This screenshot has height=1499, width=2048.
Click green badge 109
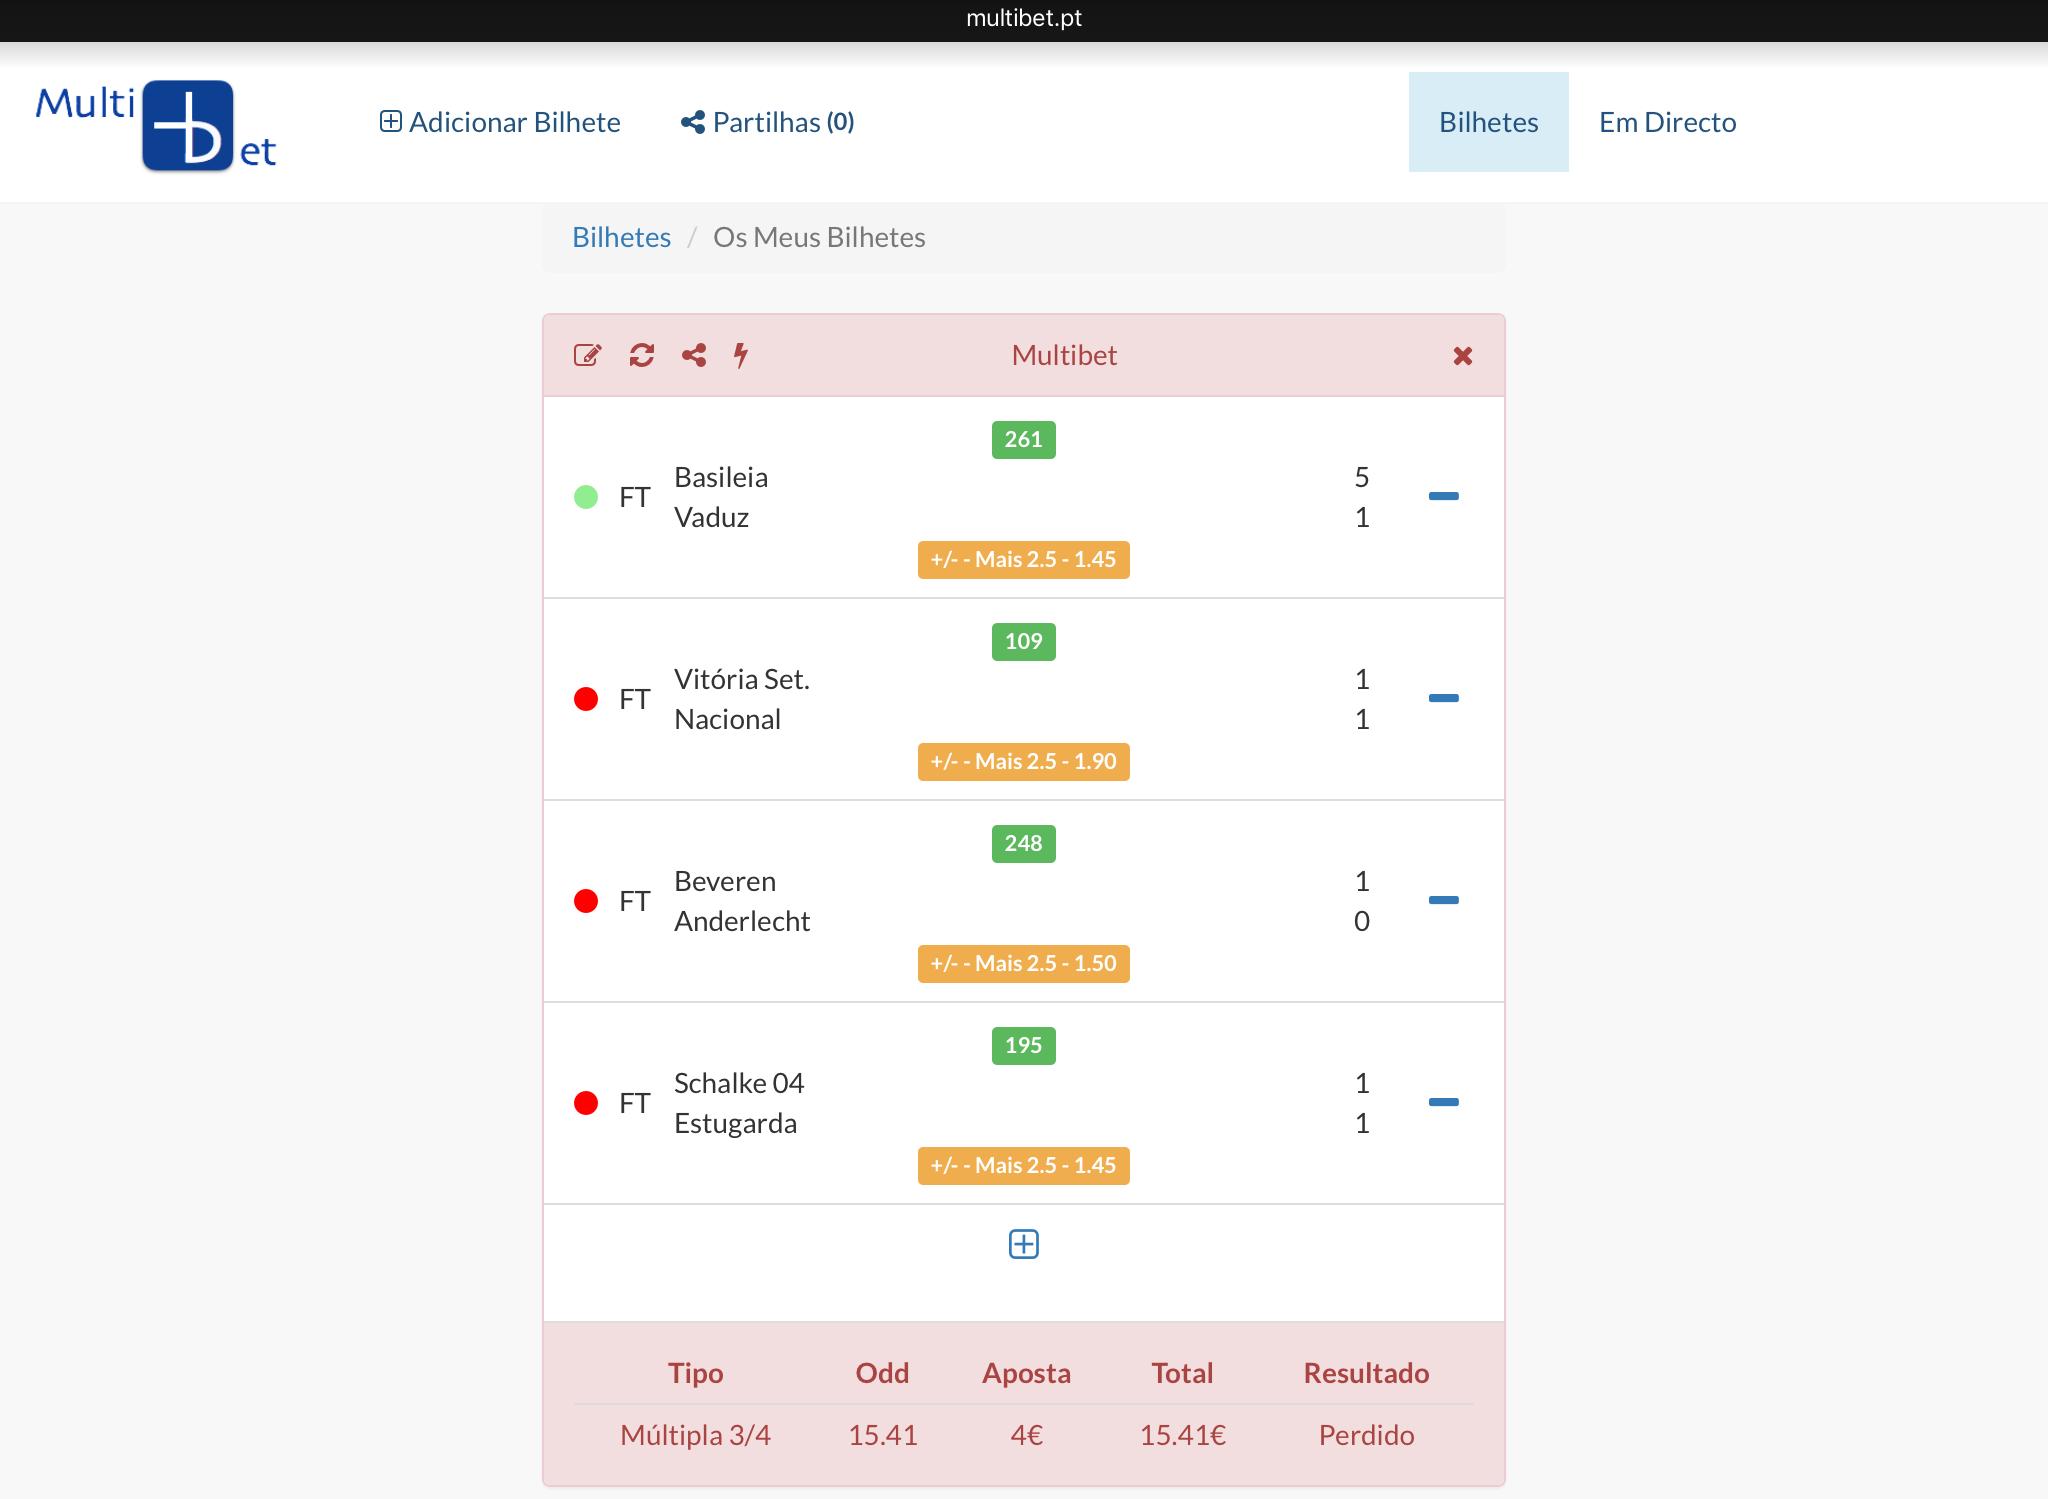click(1023, 642)
